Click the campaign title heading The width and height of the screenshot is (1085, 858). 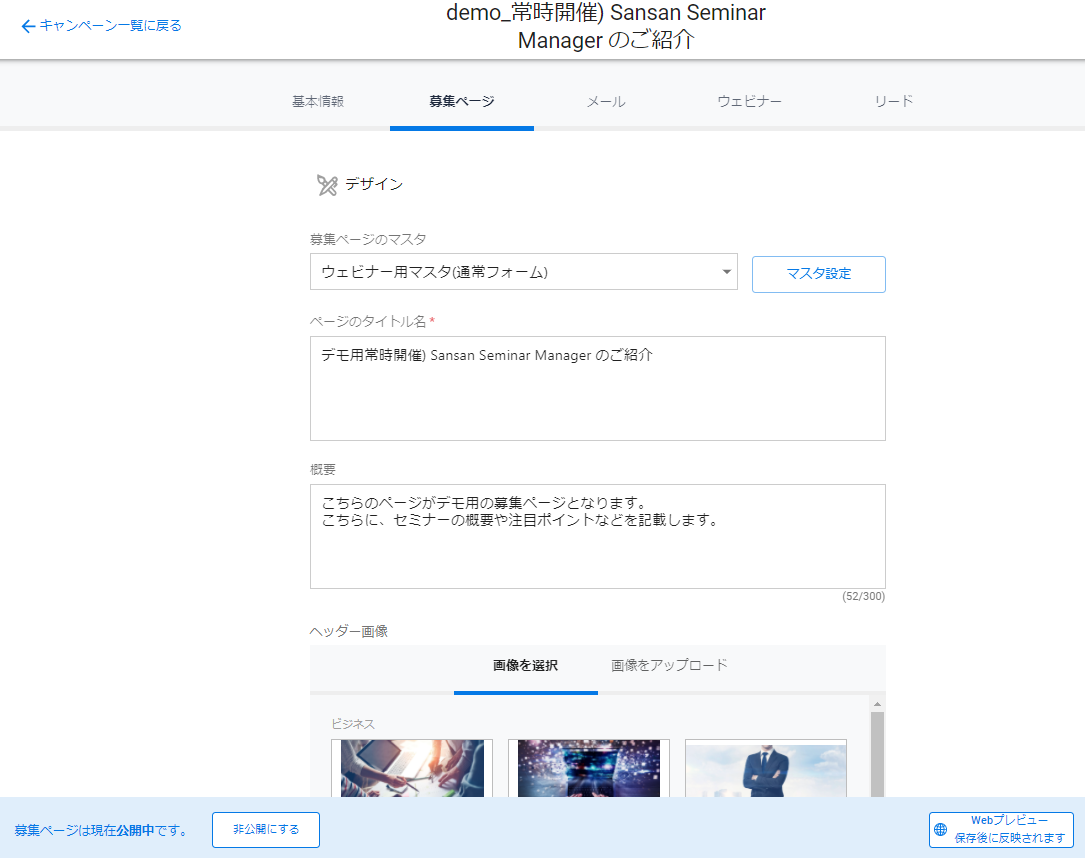coord(606,26)
